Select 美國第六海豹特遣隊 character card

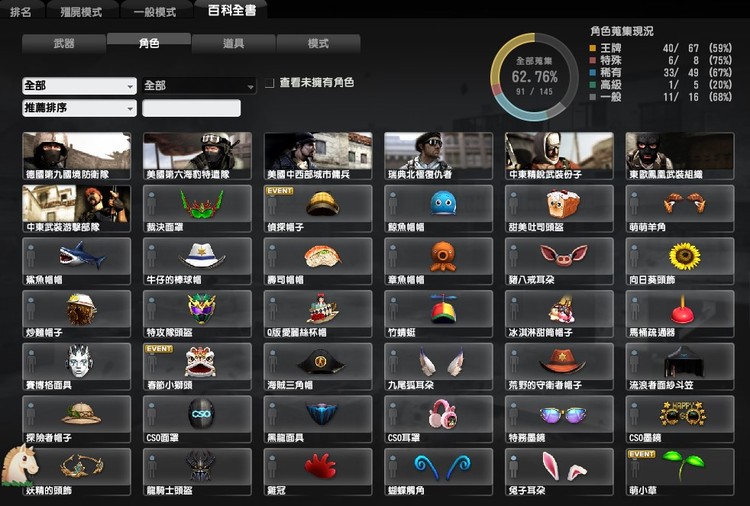point(197,156)
